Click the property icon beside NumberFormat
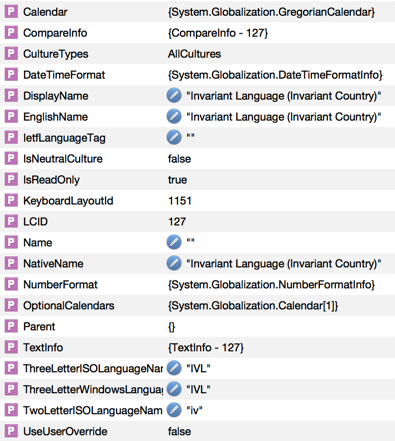Image resolution: width=395 pixels, height=441 pixels. coord(11,285)
